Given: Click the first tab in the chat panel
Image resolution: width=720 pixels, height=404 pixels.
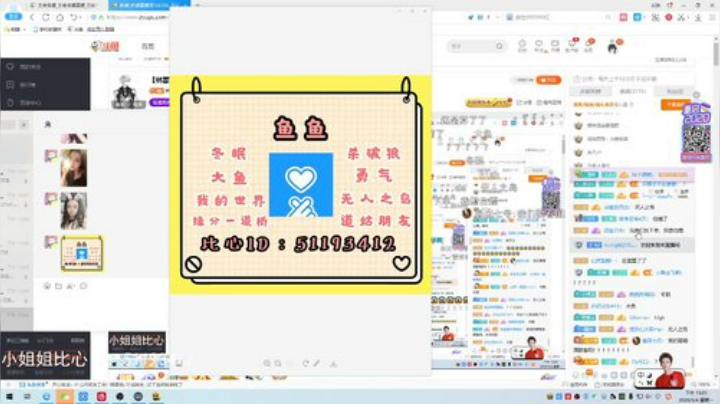Looking at the screenshot, I should tap(591, 91).
